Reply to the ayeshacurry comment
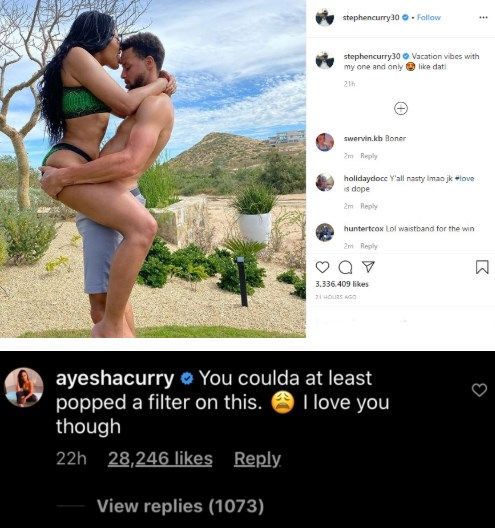Viewport: 495px width, 528px height. point(257,459)
